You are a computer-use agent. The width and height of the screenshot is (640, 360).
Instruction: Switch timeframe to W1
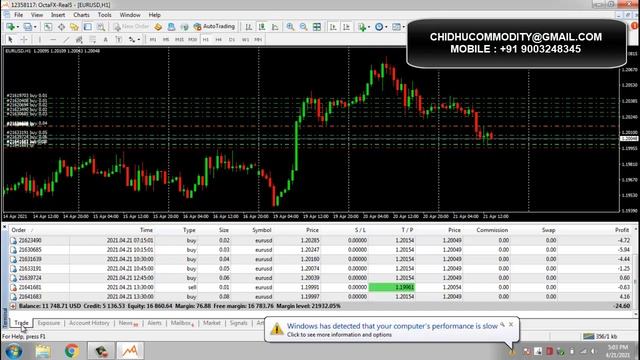coord(245,40)
